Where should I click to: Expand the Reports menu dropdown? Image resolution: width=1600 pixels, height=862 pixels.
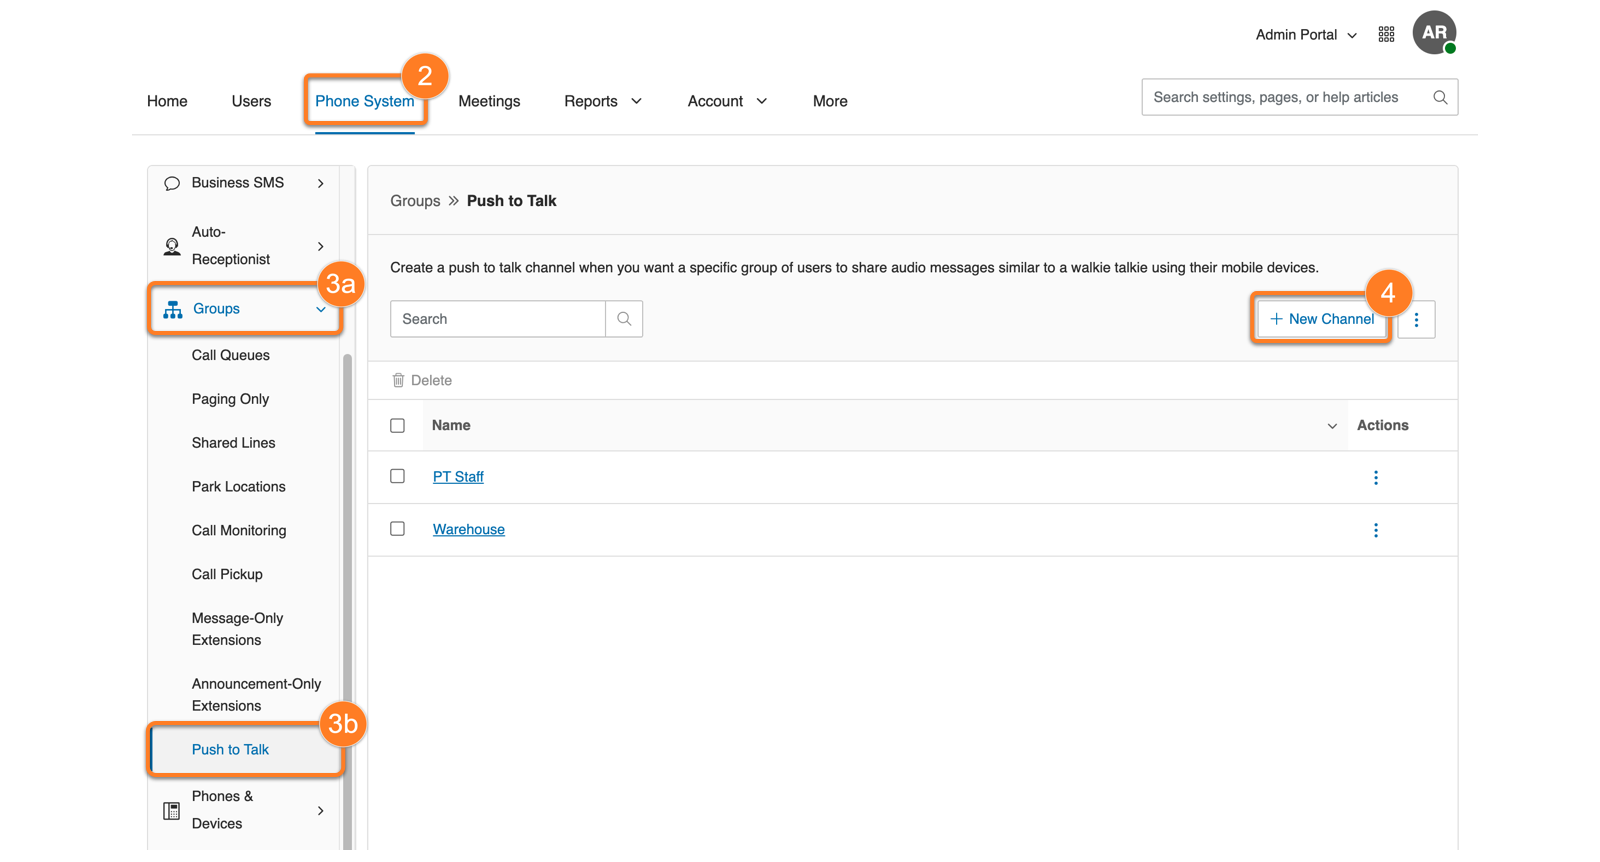click(603, 102)
